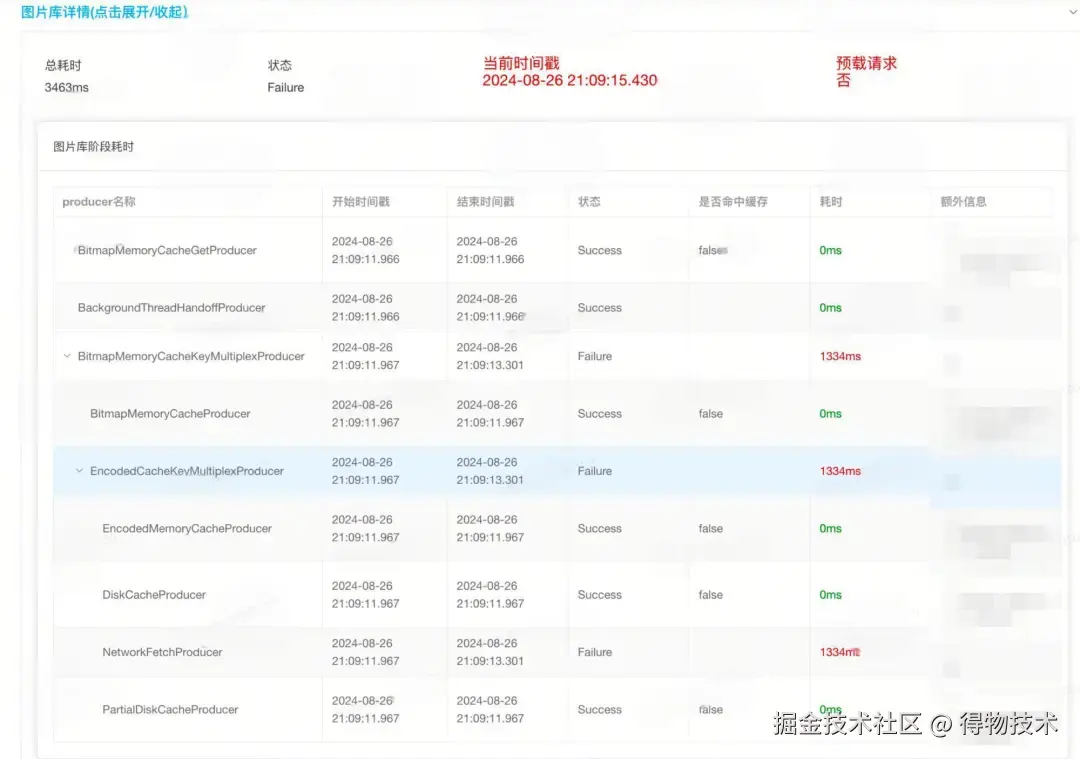Click the collapse chevron beside the 图片库详情 header

(1074, 11)
